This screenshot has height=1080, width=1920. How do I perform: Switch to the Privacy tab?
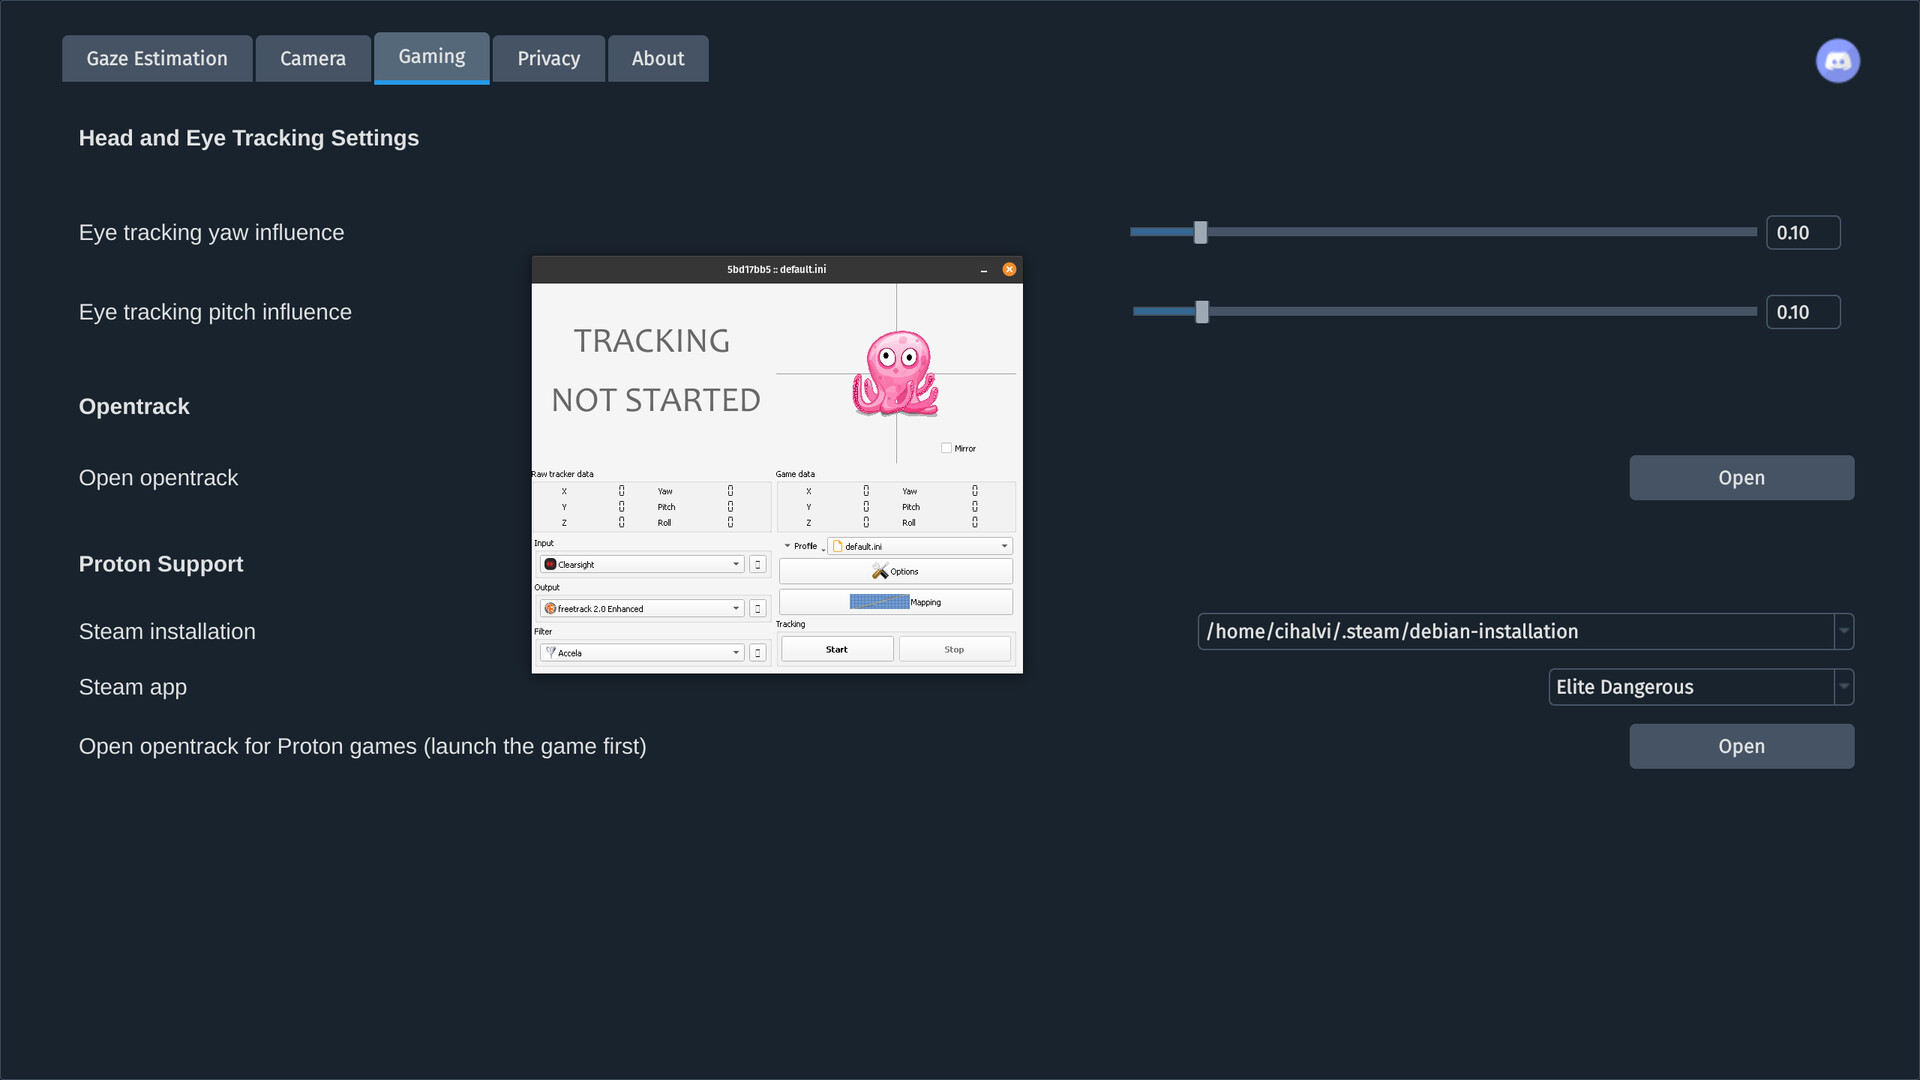(x=548, y=58)
